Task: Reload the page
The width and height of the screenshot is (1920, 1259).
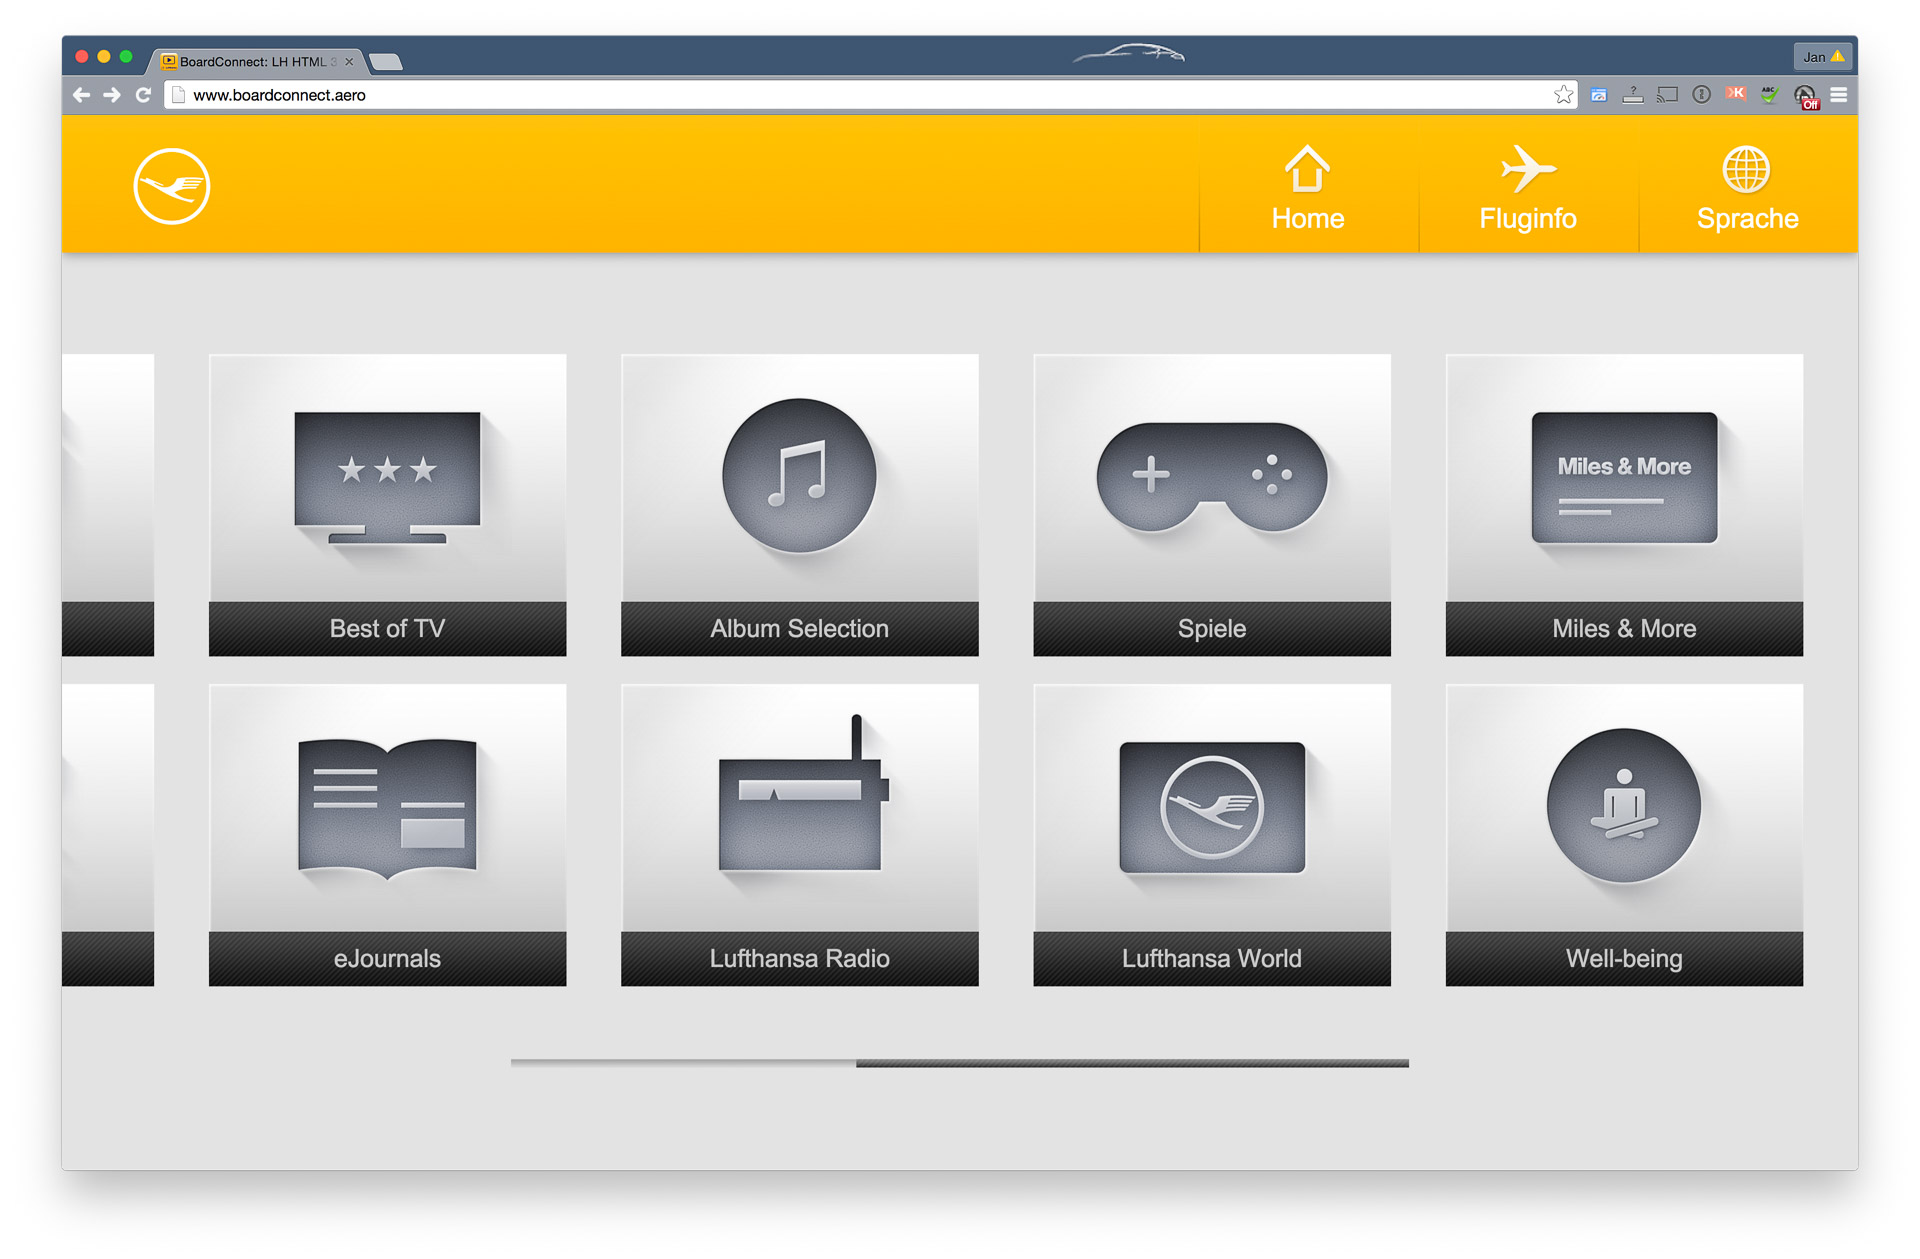Action: pyautogui.click(x=143, y=95)
